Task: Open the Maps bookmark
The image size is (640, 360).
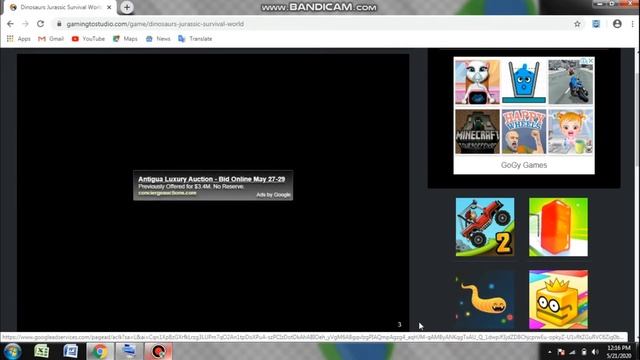Action: [x=125, y=39]
